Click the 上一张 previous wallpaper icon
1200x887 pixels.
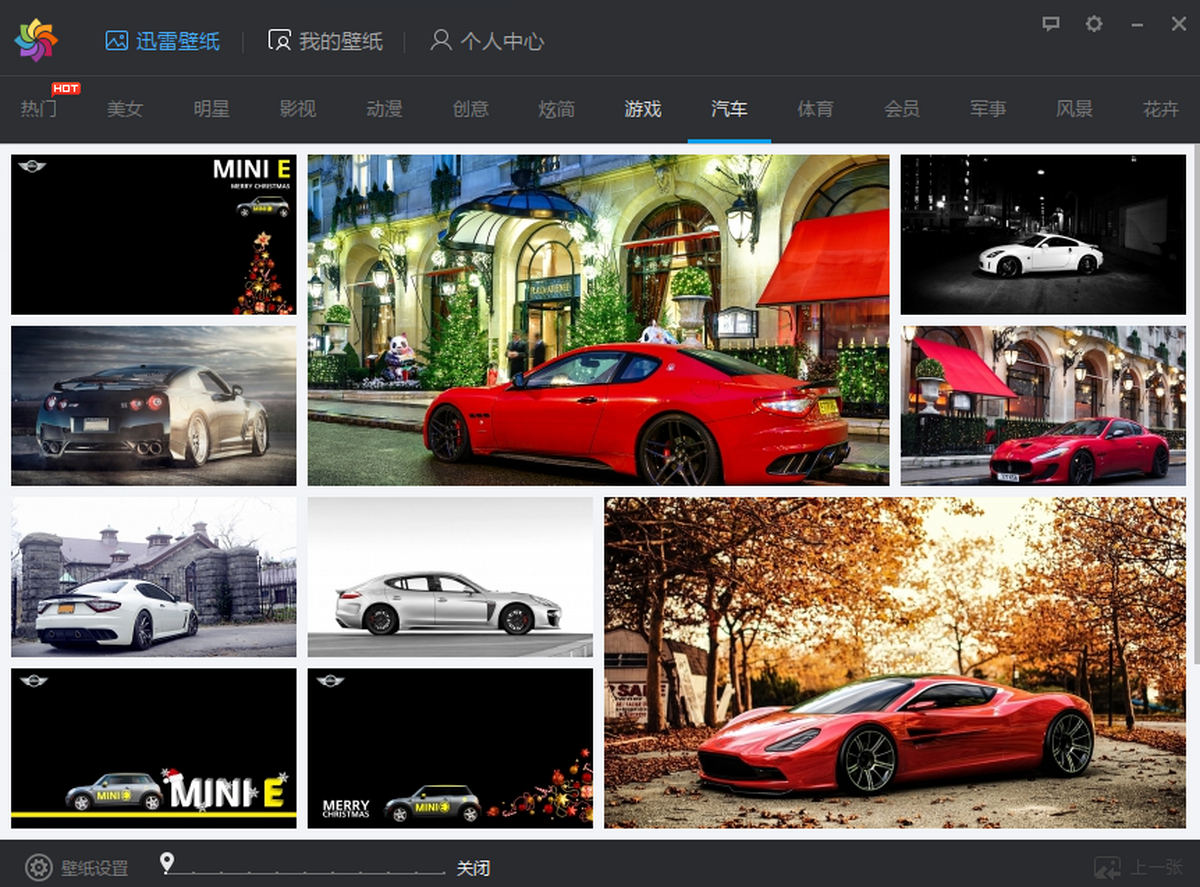(x=1107, y=867)
